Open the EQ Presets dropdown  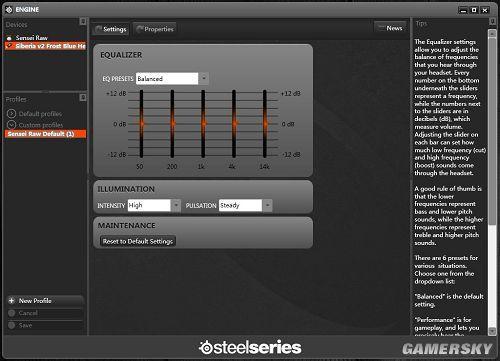[204, 79]
